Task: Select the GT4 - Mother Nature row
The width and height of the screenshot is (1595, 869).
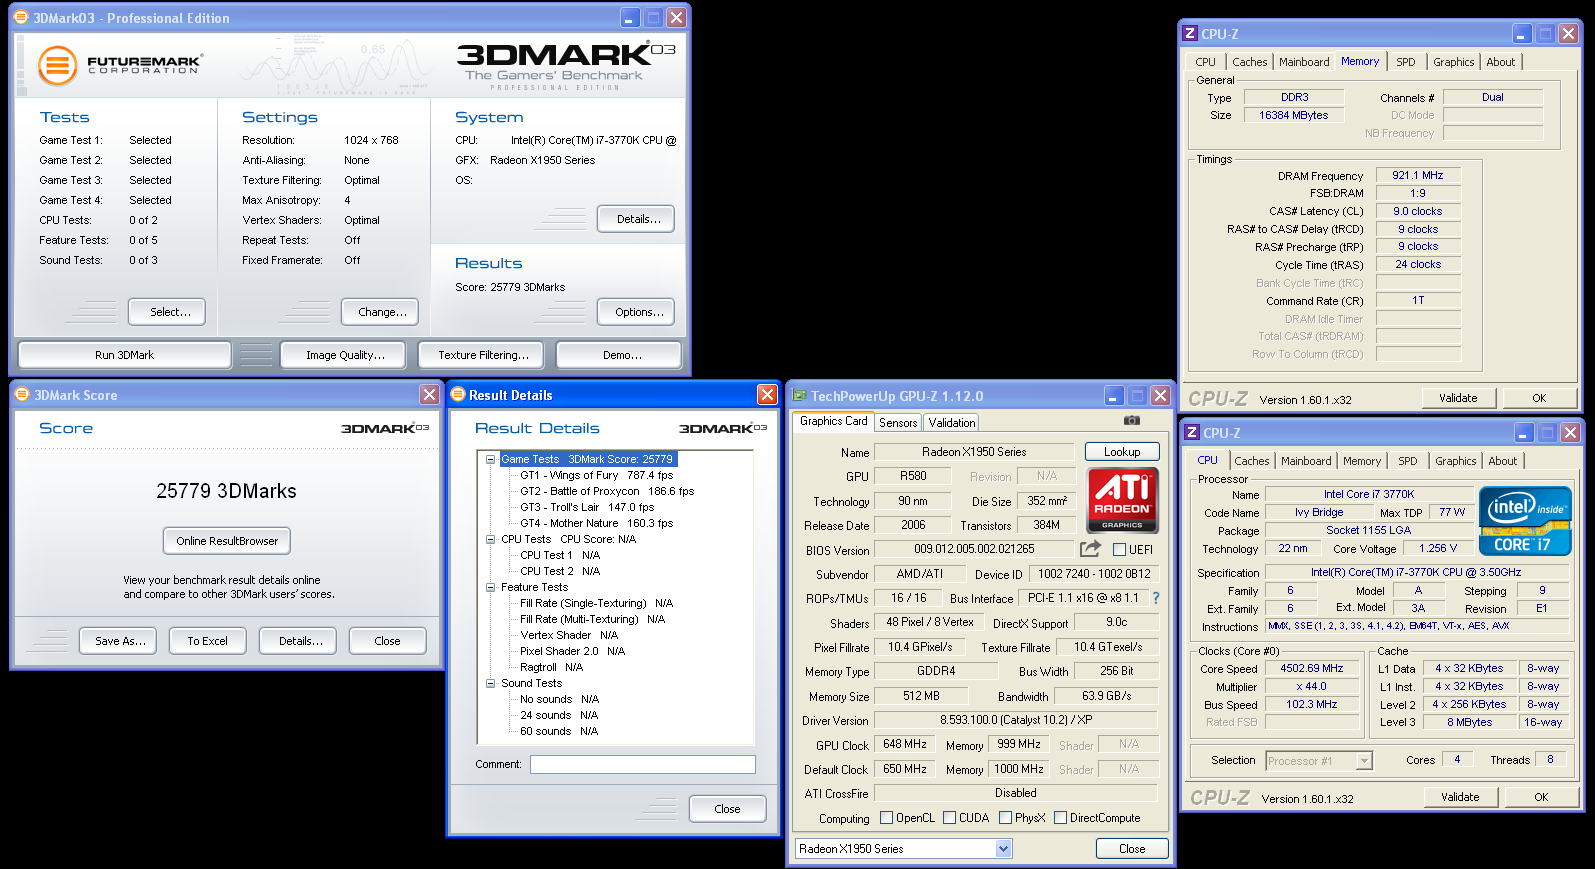Action: click(596, 524)
